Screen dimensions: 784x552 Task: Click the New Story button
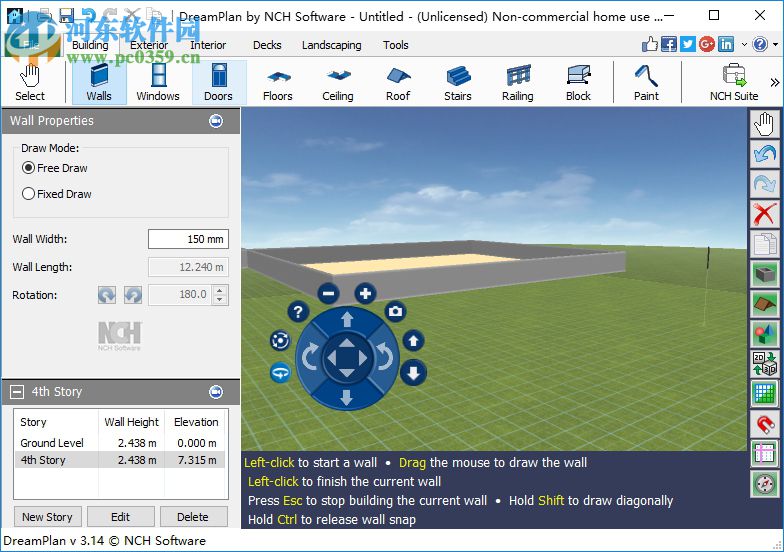coord(47,517)
